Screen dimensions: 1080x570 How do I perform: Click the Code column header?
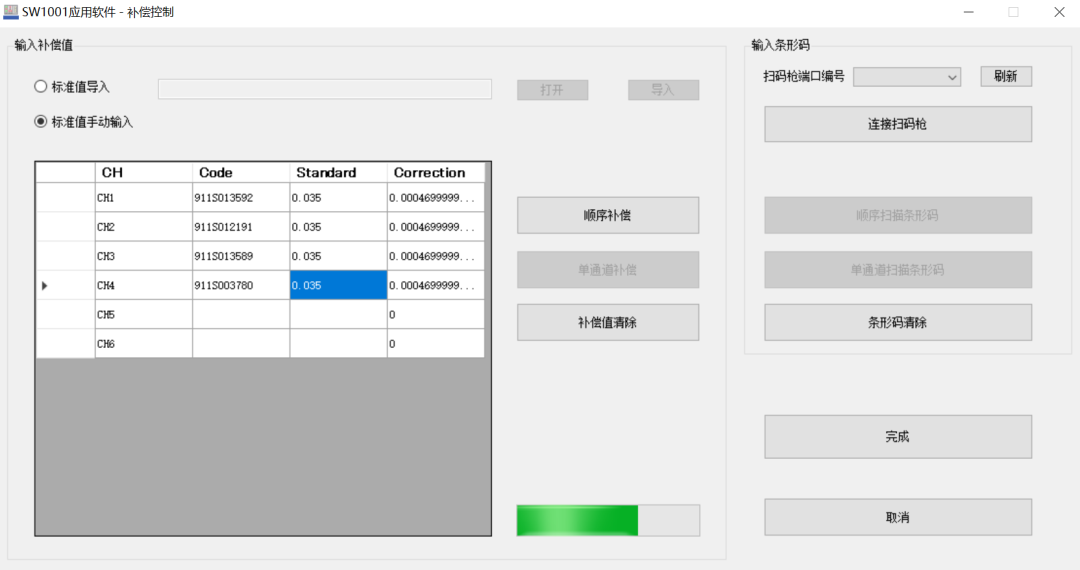point(241,172)
